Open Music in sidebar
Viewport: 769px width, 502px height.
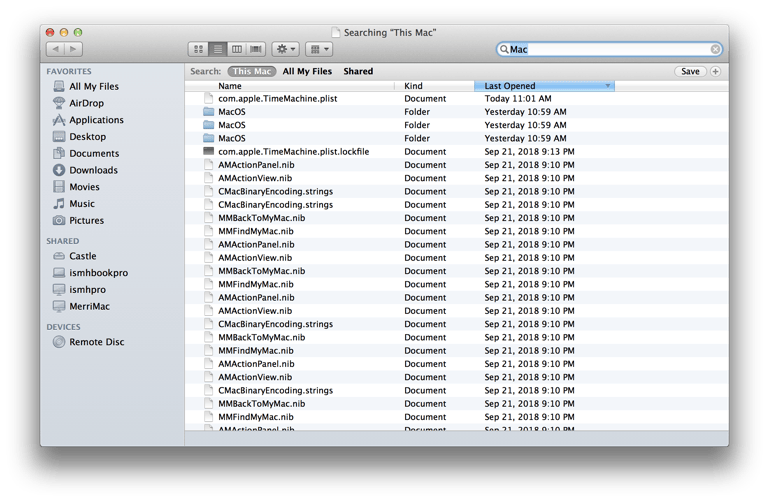74,203
